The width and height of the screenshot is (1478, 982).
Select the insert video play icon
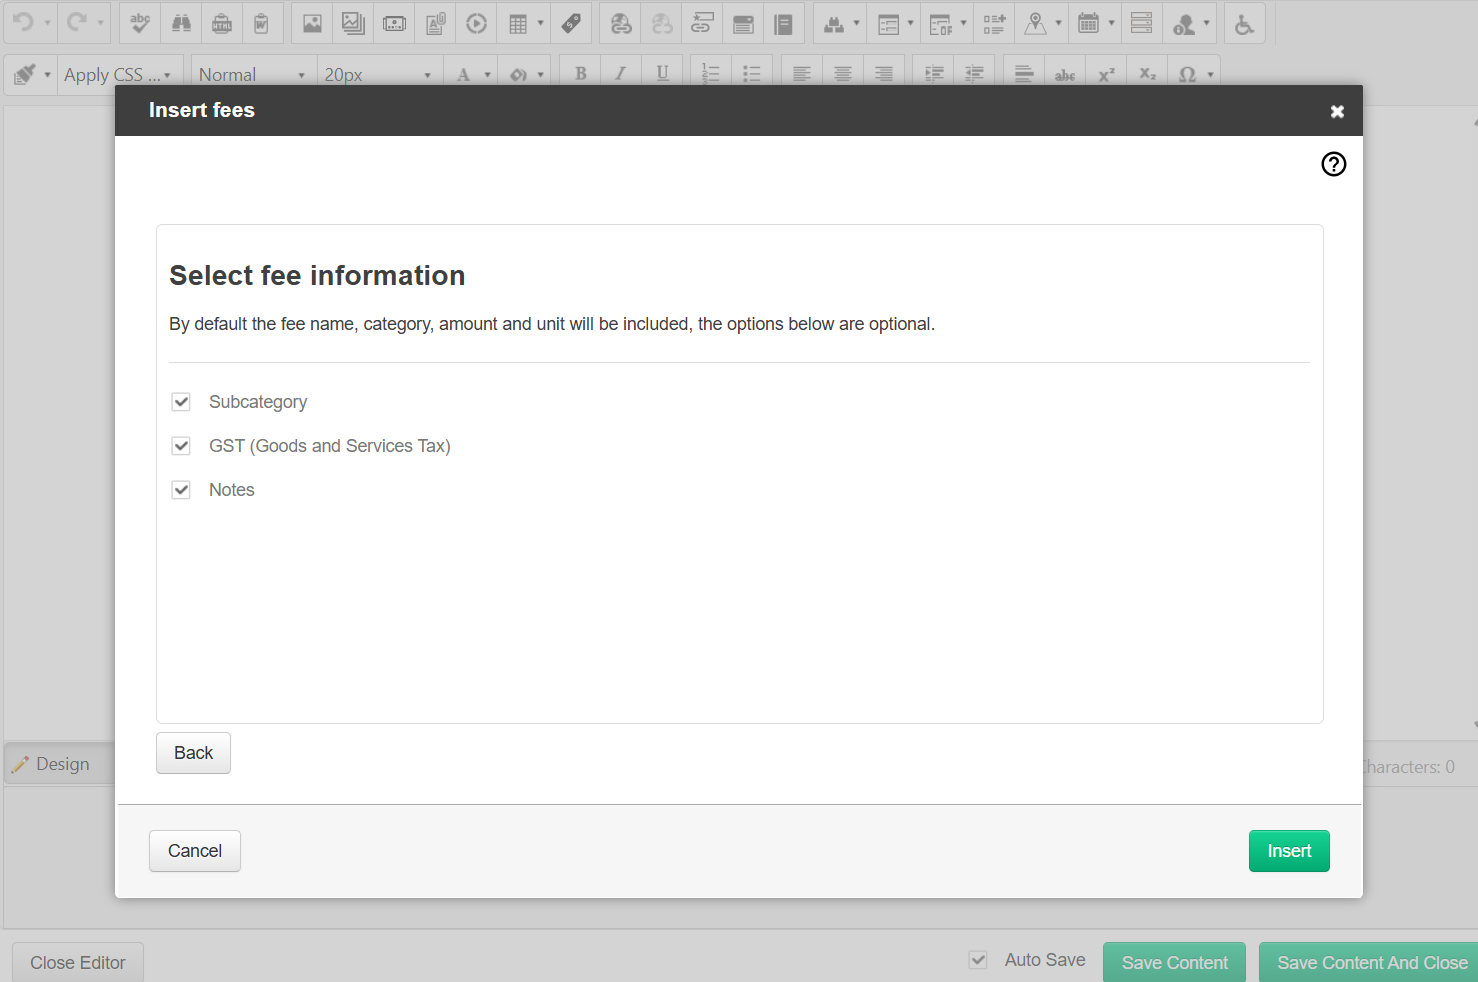pyautogui.click(x=476, y=23)
